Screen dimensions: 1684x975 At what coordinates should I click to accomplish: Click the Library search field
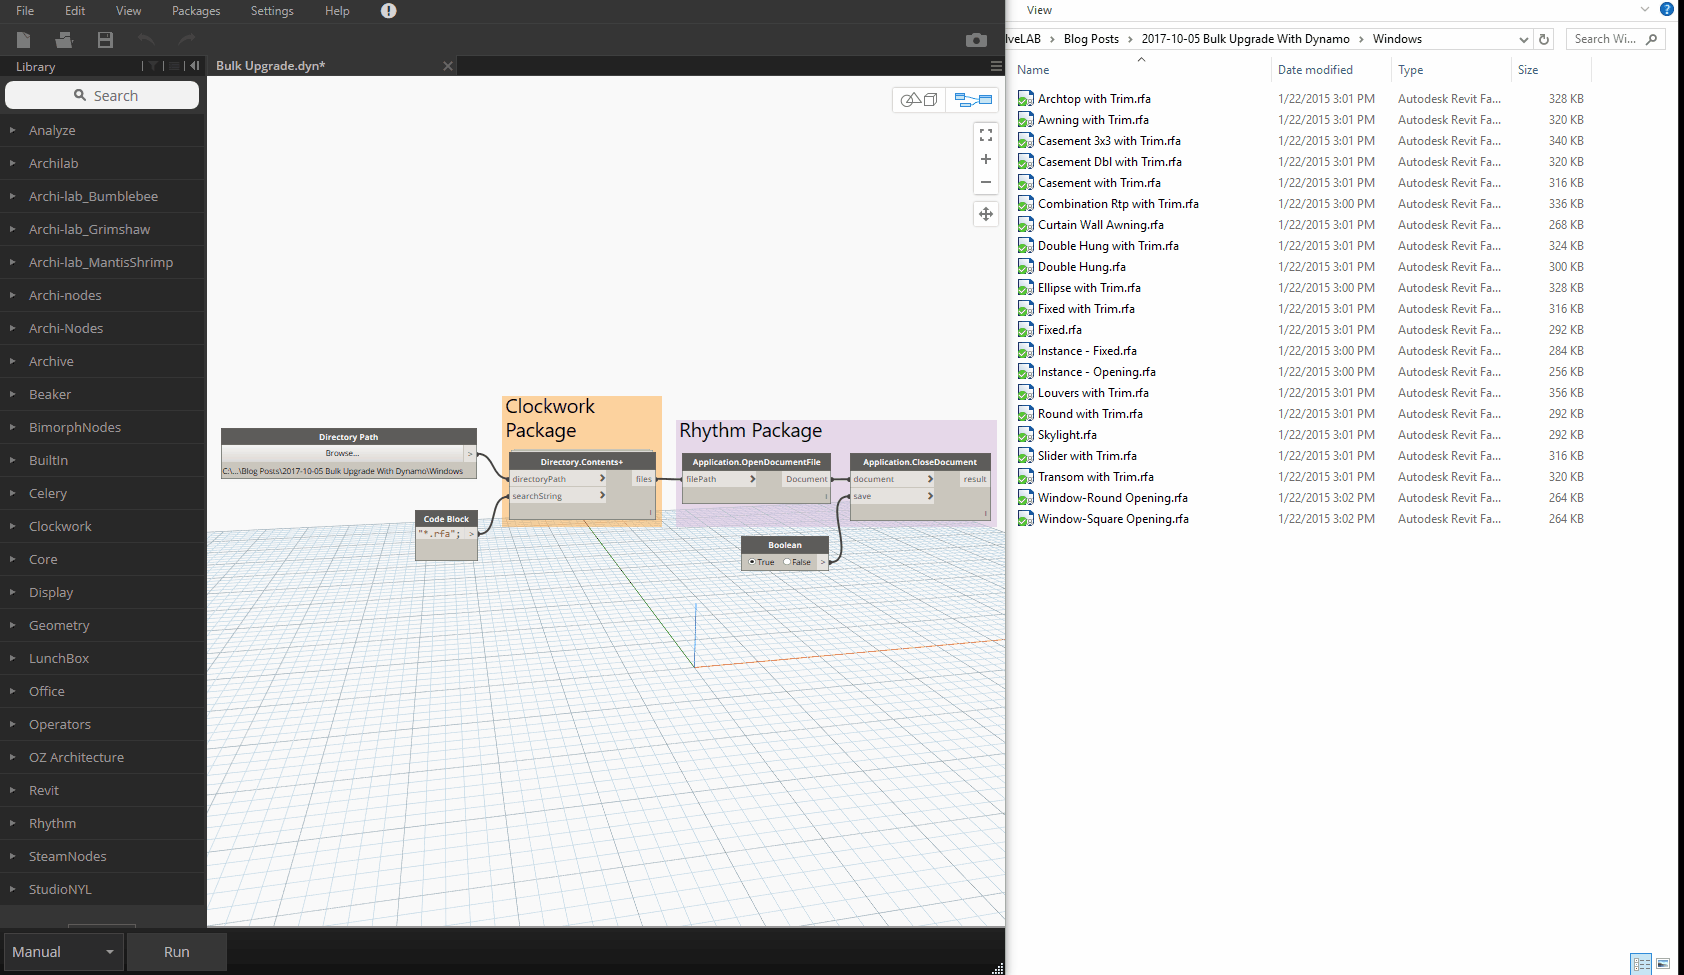[x=102, y=96]
